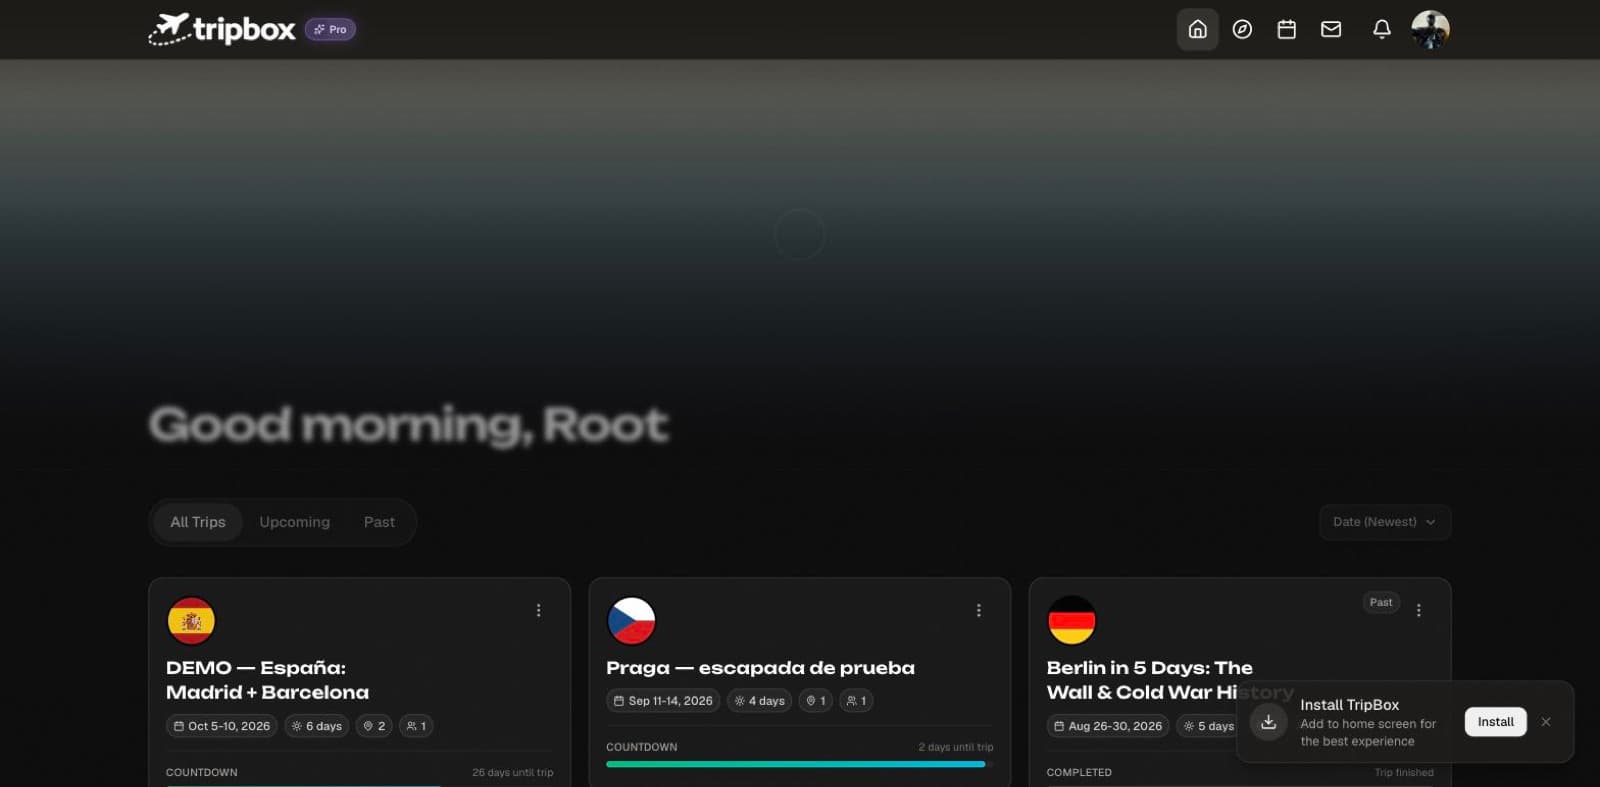1600x787 pixels.
Task: Click the Czech flag on Praga card
Action: [x=631, y=621]
